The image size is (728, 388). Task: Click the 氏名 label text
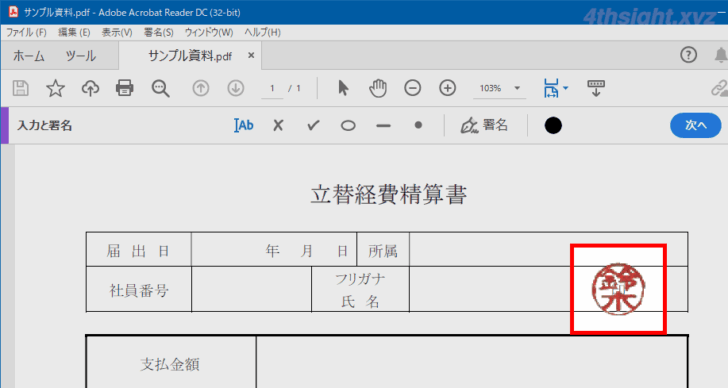360,302
